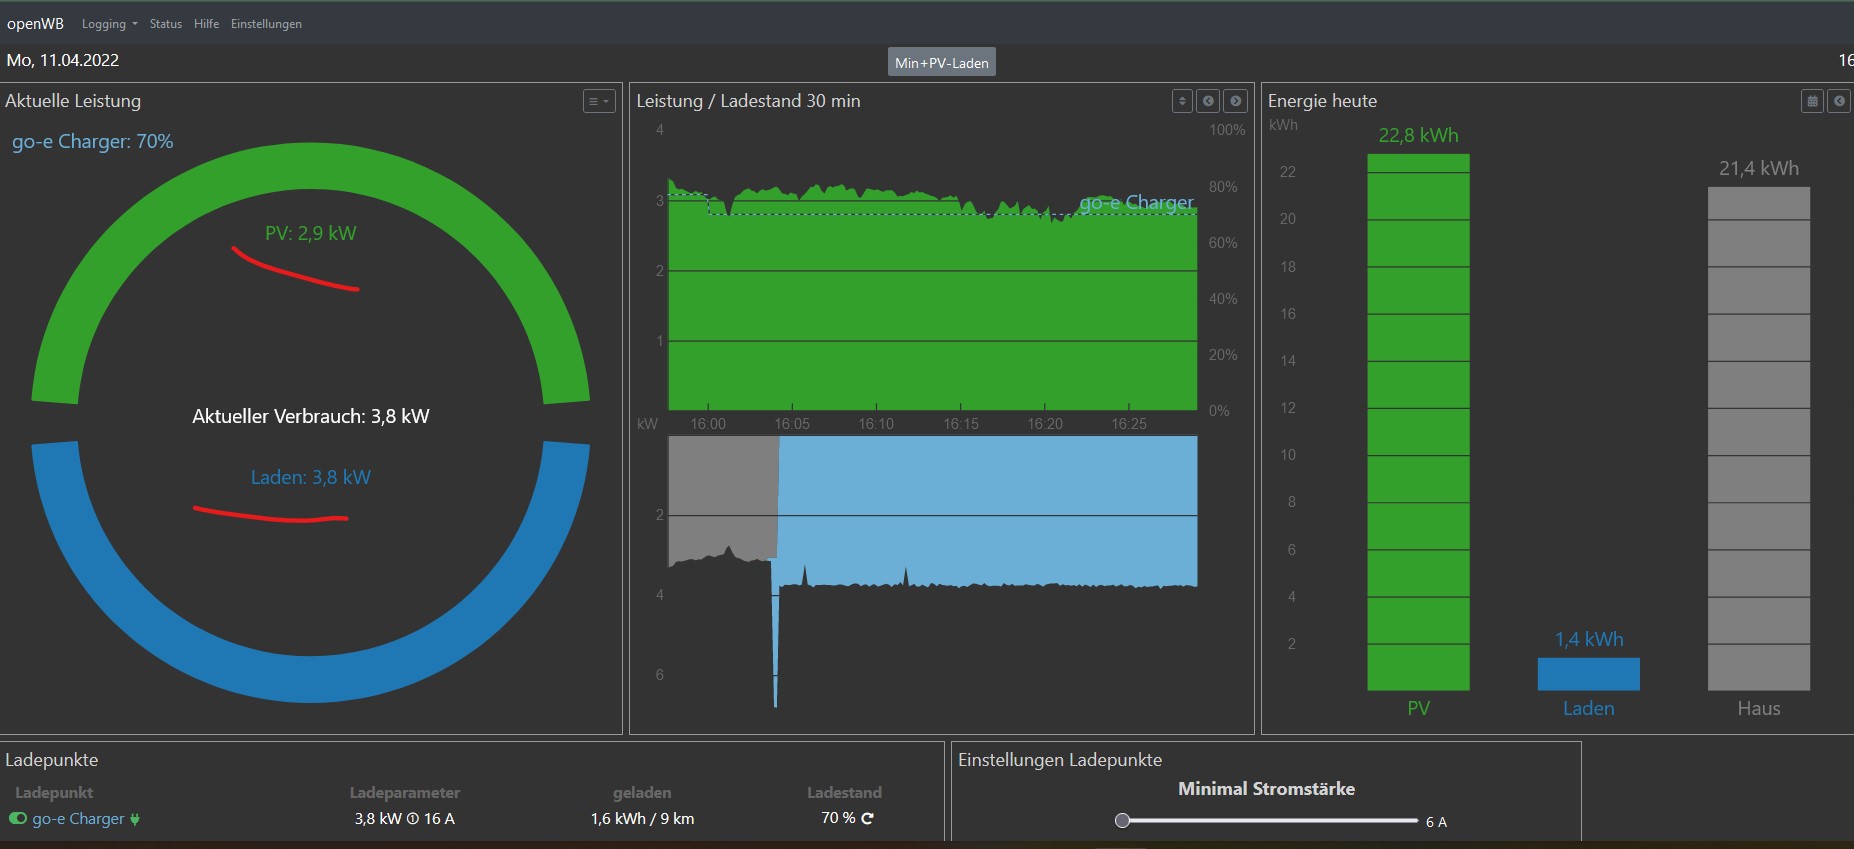Toggle the go-e Charger charge point switch
1854x849 pixels.
click(18, 818)
